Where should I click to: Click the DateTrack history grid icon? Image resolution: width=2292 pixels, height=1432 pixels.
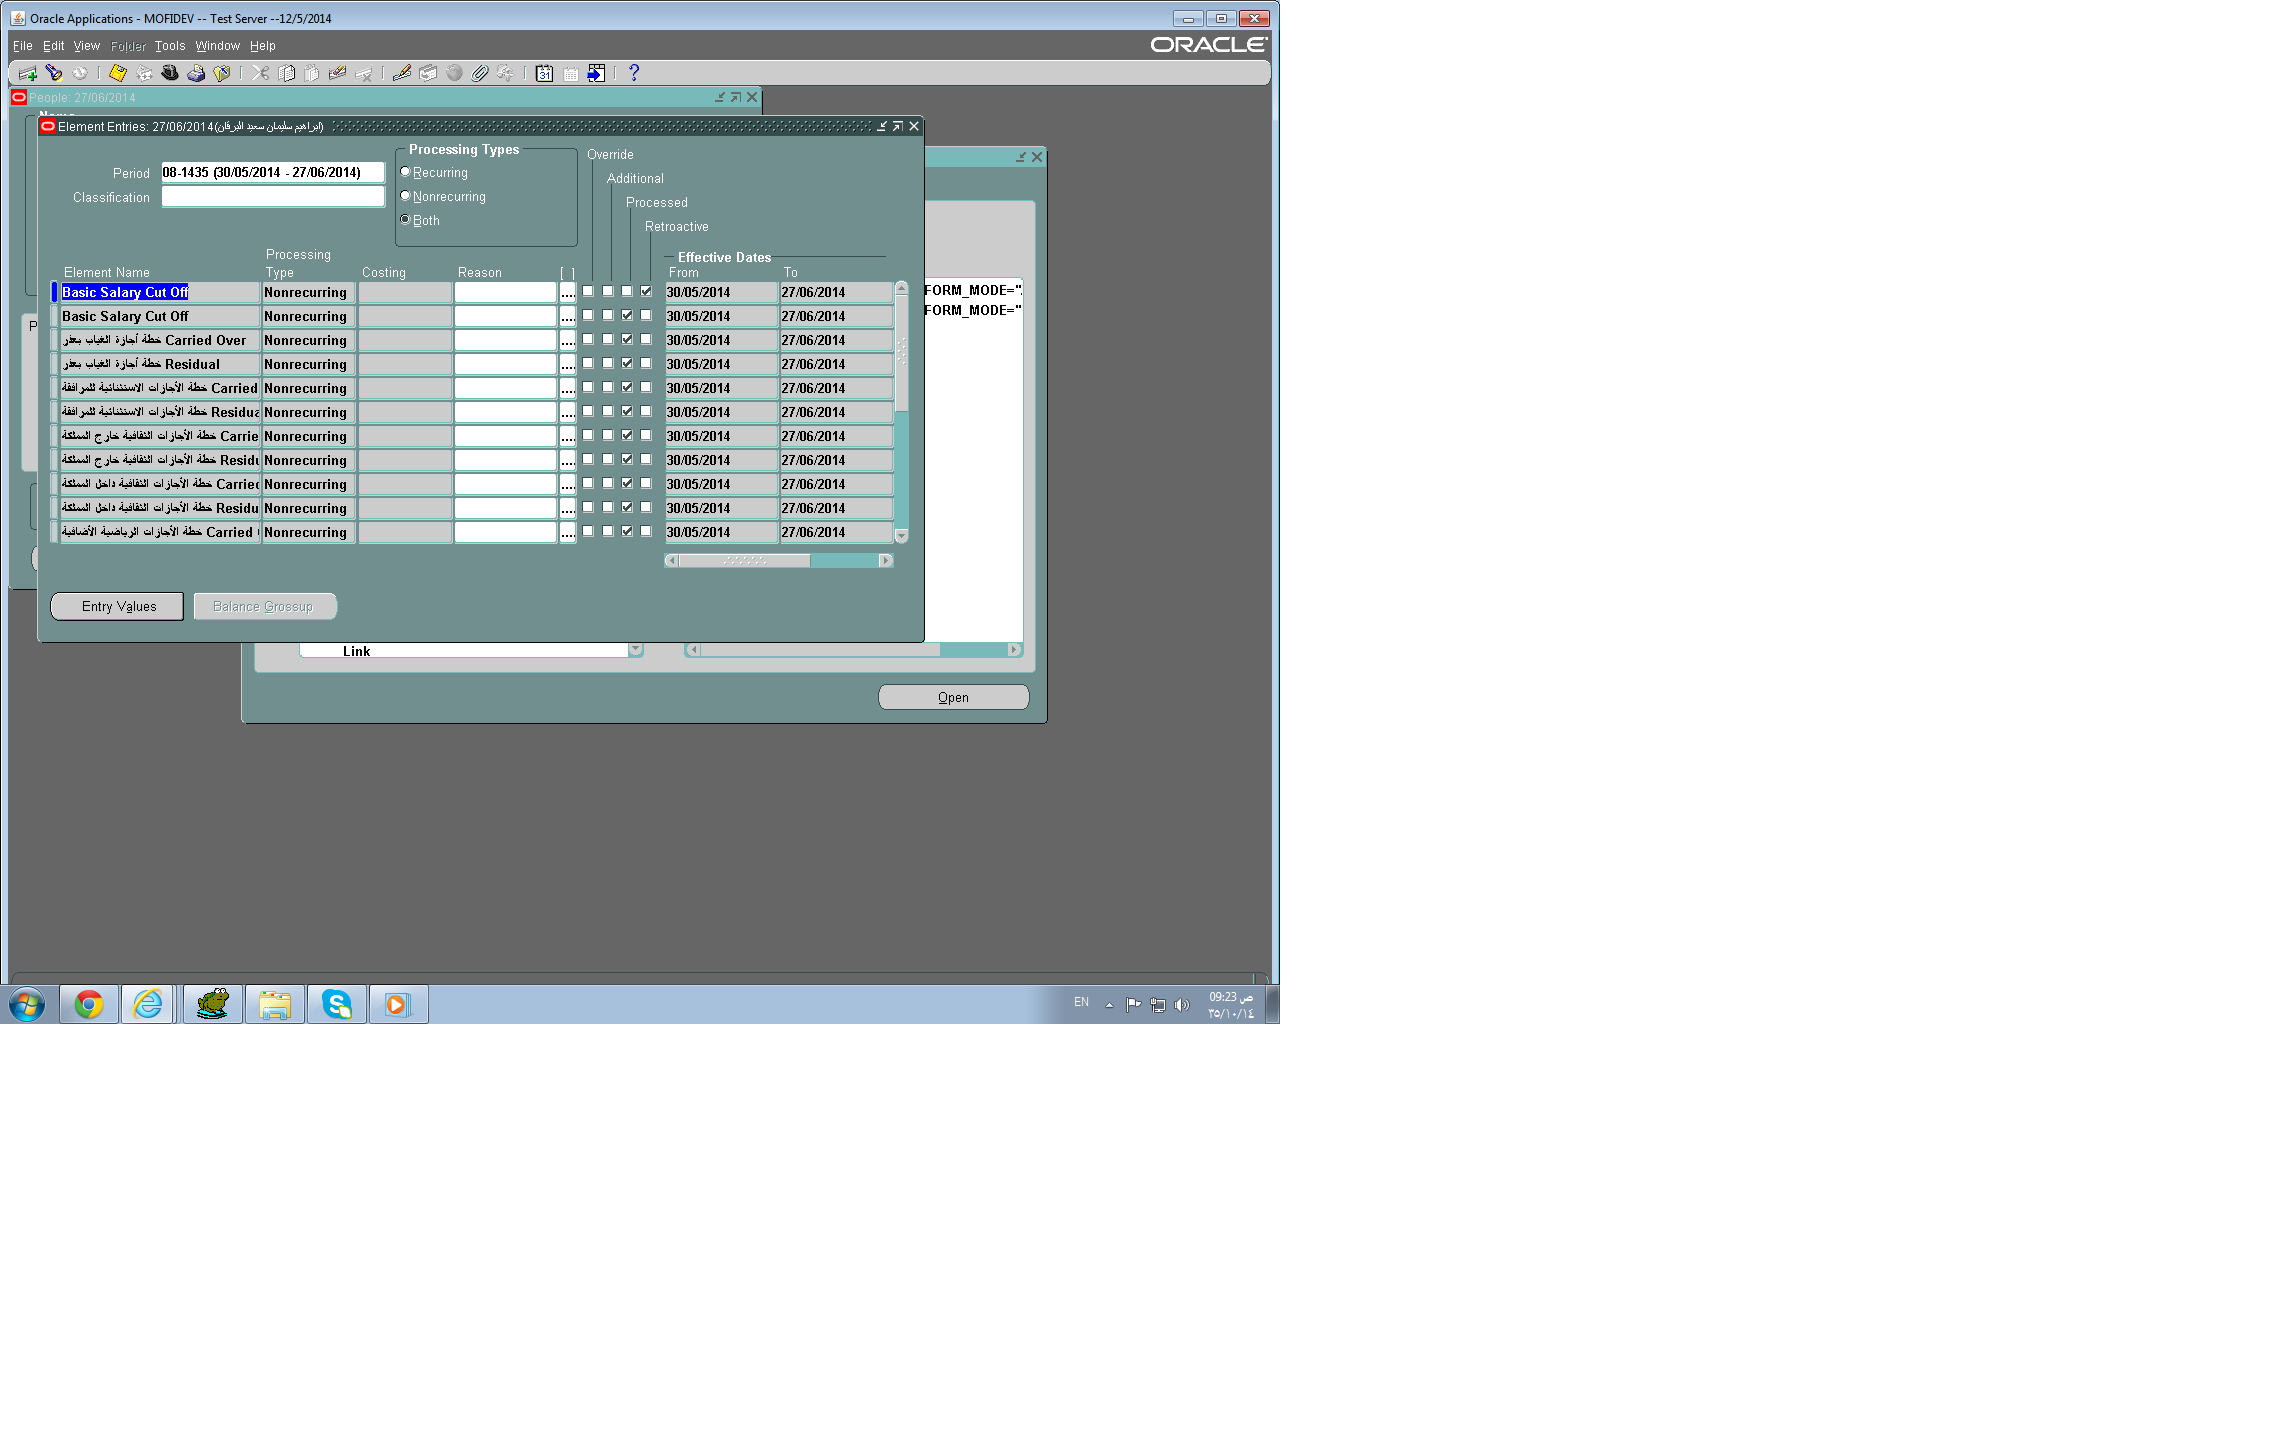pyautogui.click(x=570, y=73)
